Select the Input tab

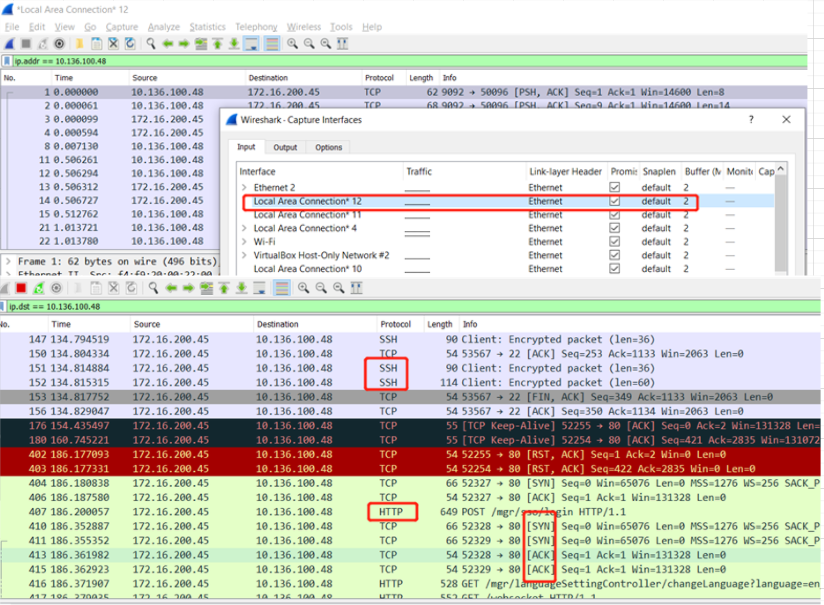pos(246,147)
